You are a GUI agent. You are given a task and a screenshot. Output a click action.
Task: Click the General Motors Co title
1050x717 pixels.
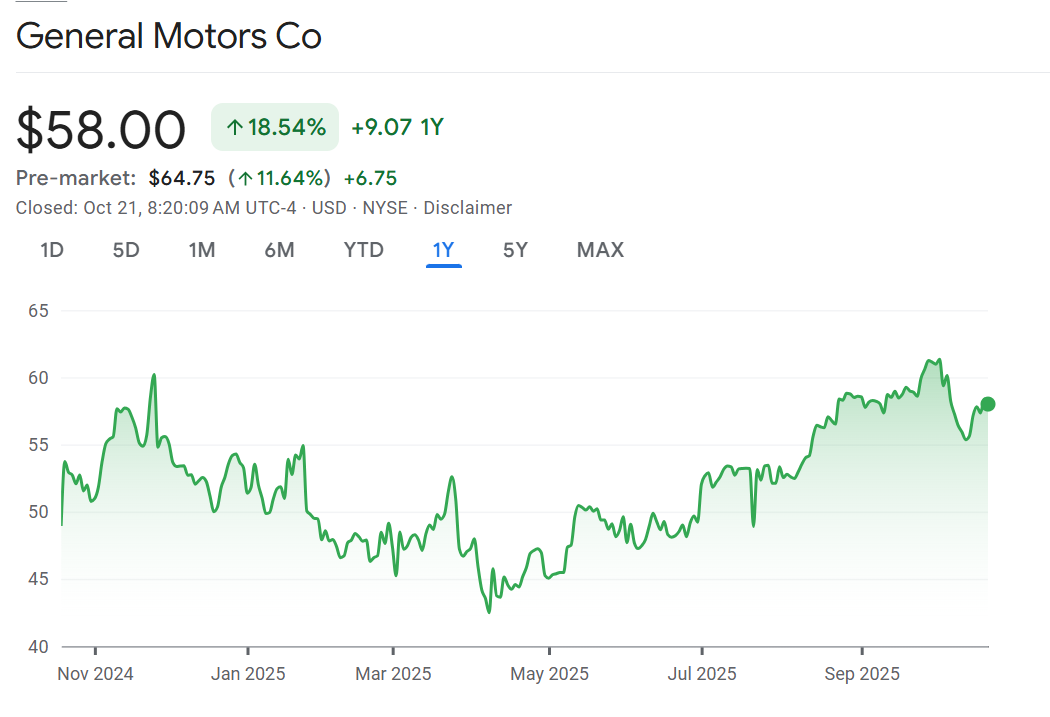point(169,37)
